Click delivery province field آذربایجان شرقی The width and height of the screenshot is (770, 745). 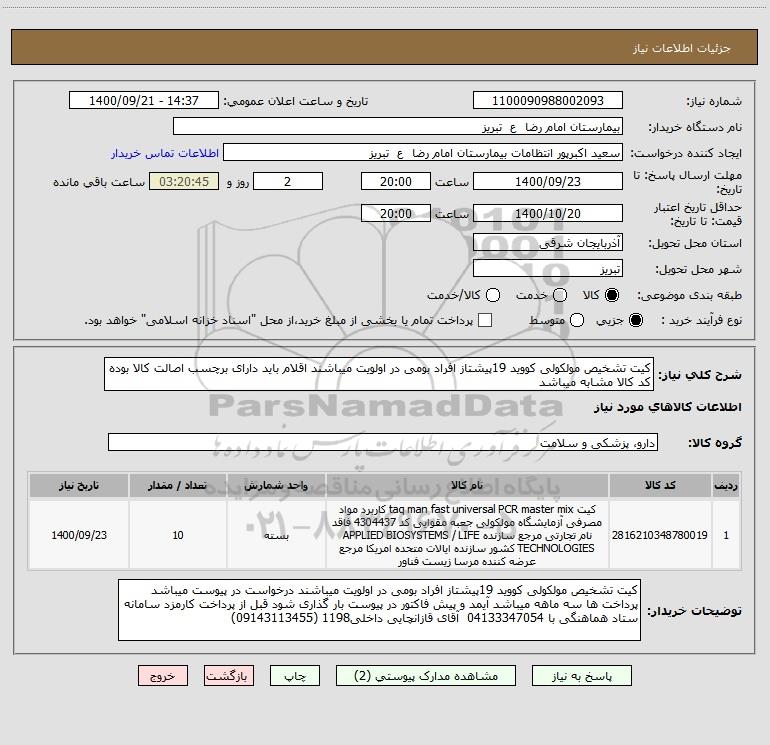(x=548, y=242)
